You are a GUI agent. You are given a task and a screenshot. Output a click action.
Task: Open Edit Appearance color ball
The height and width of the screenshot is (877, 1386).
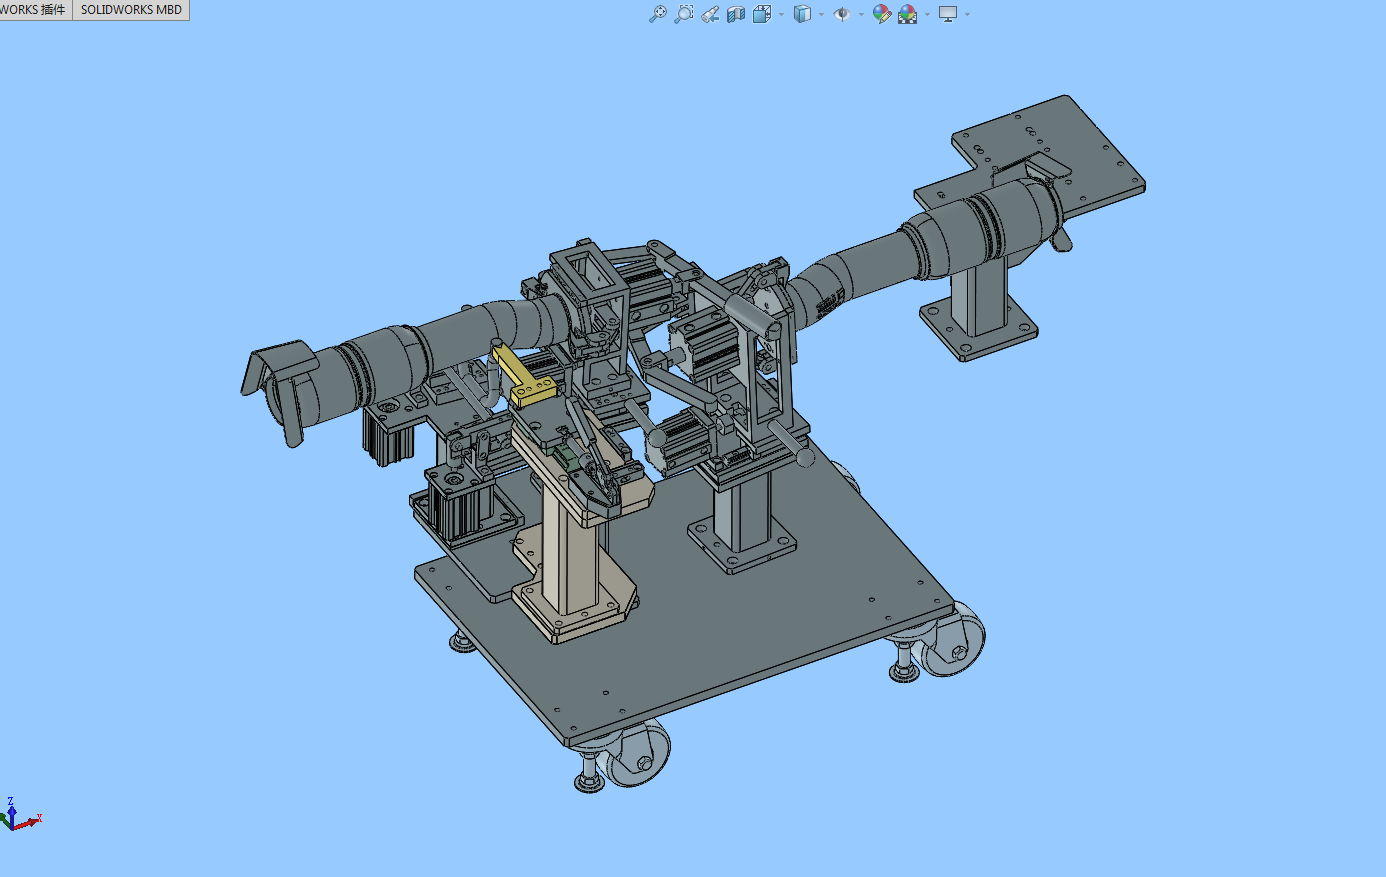click(881, 14)
